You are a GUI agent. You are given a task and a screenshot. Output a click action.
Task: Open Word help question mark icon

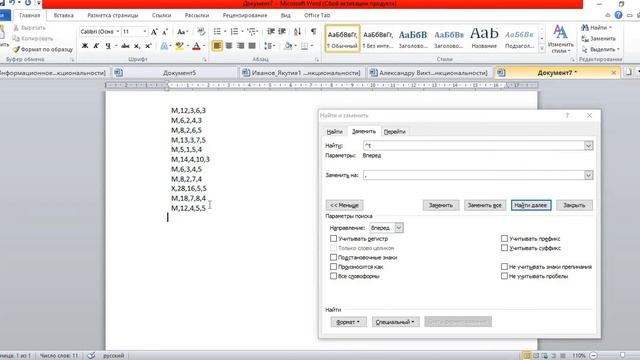click(618, 15)
